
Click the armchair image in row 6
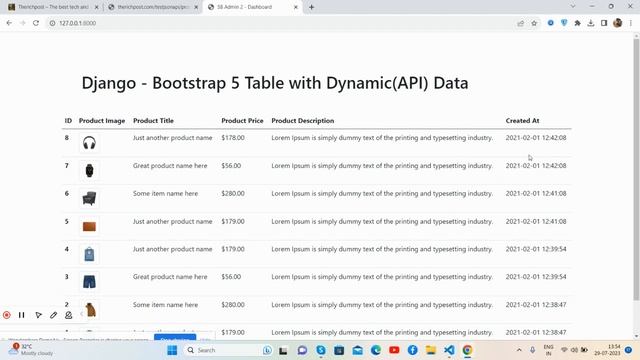coord(89,198)
